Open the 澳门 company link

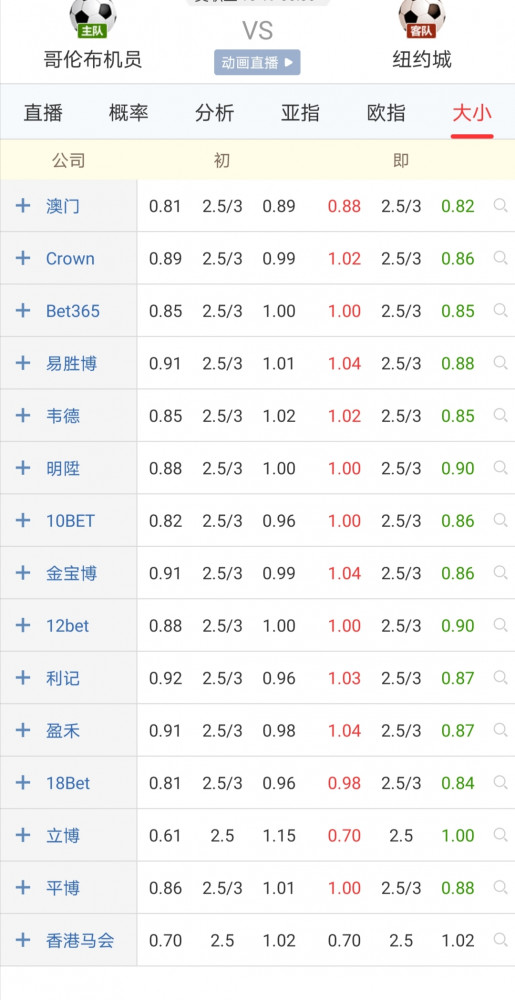pos(62,206)
